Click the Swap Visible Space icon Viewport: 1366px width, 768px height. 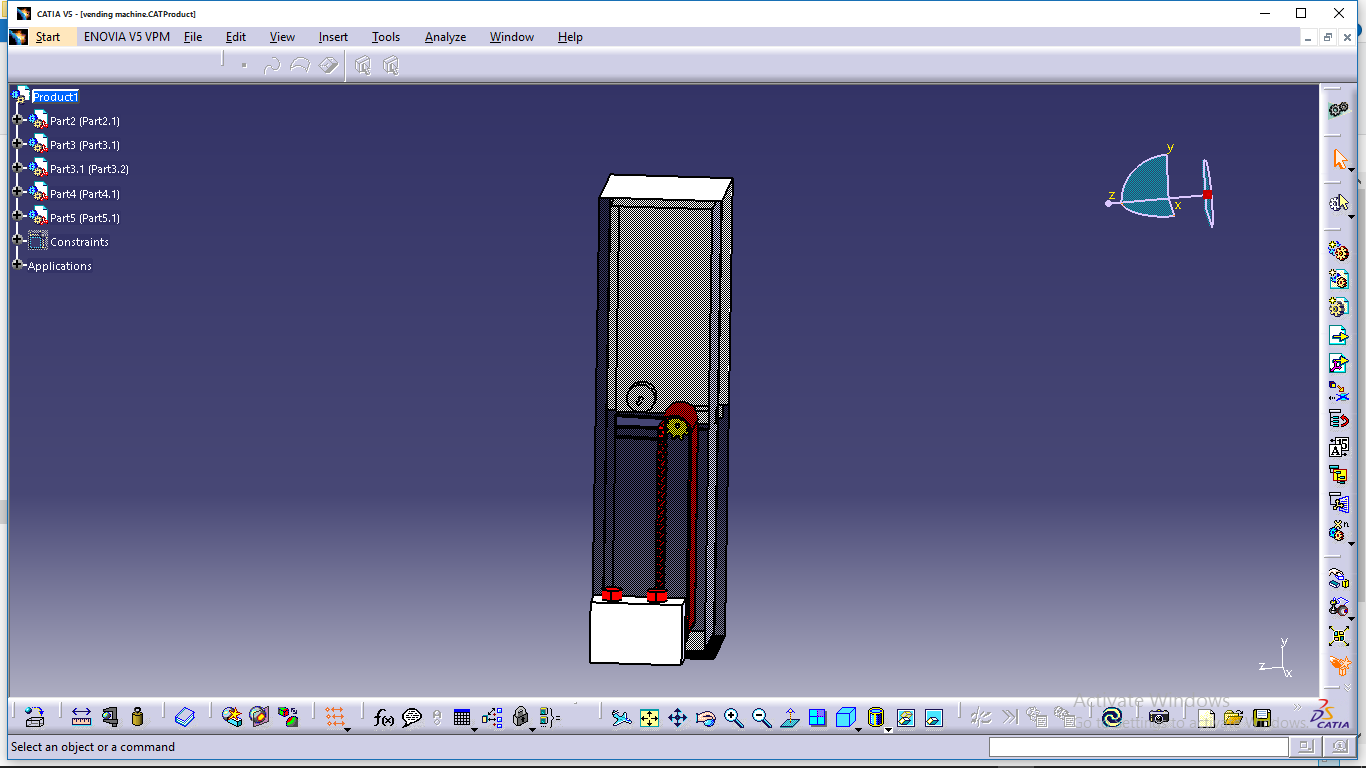(934, 717)
